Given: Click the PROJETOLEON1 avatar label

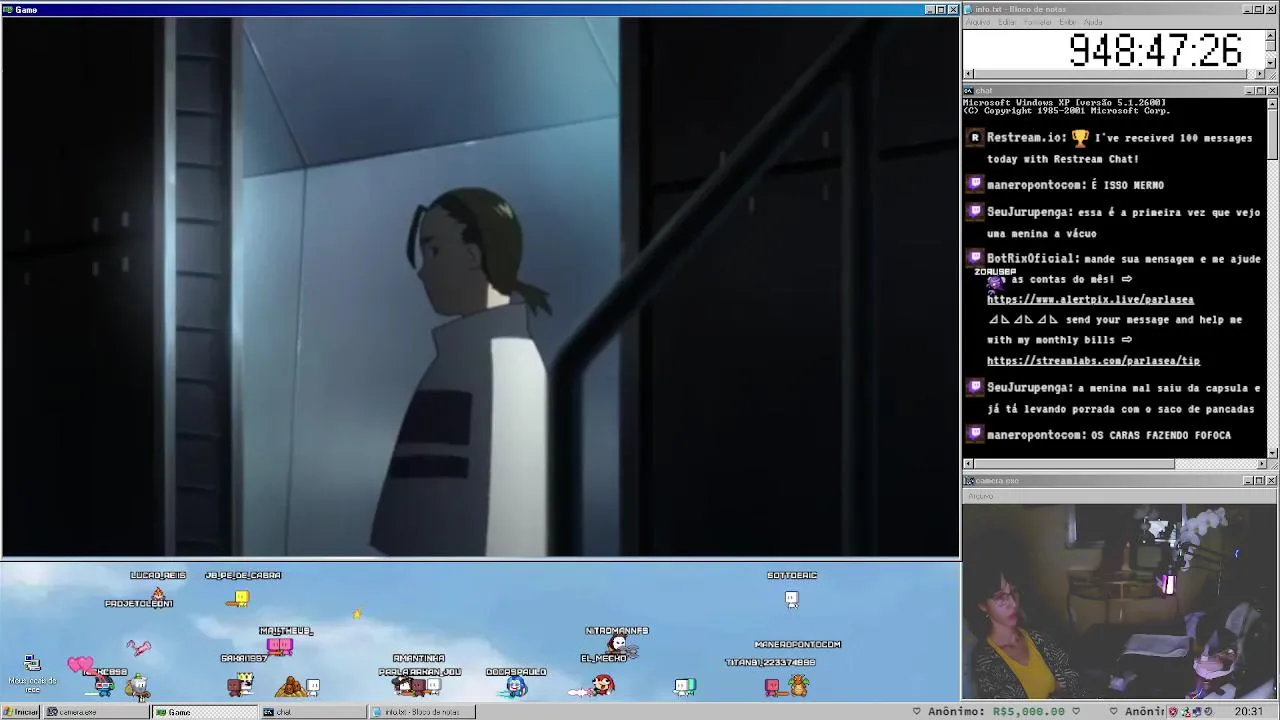Looking at the screenshot, I should coord(139,603).
